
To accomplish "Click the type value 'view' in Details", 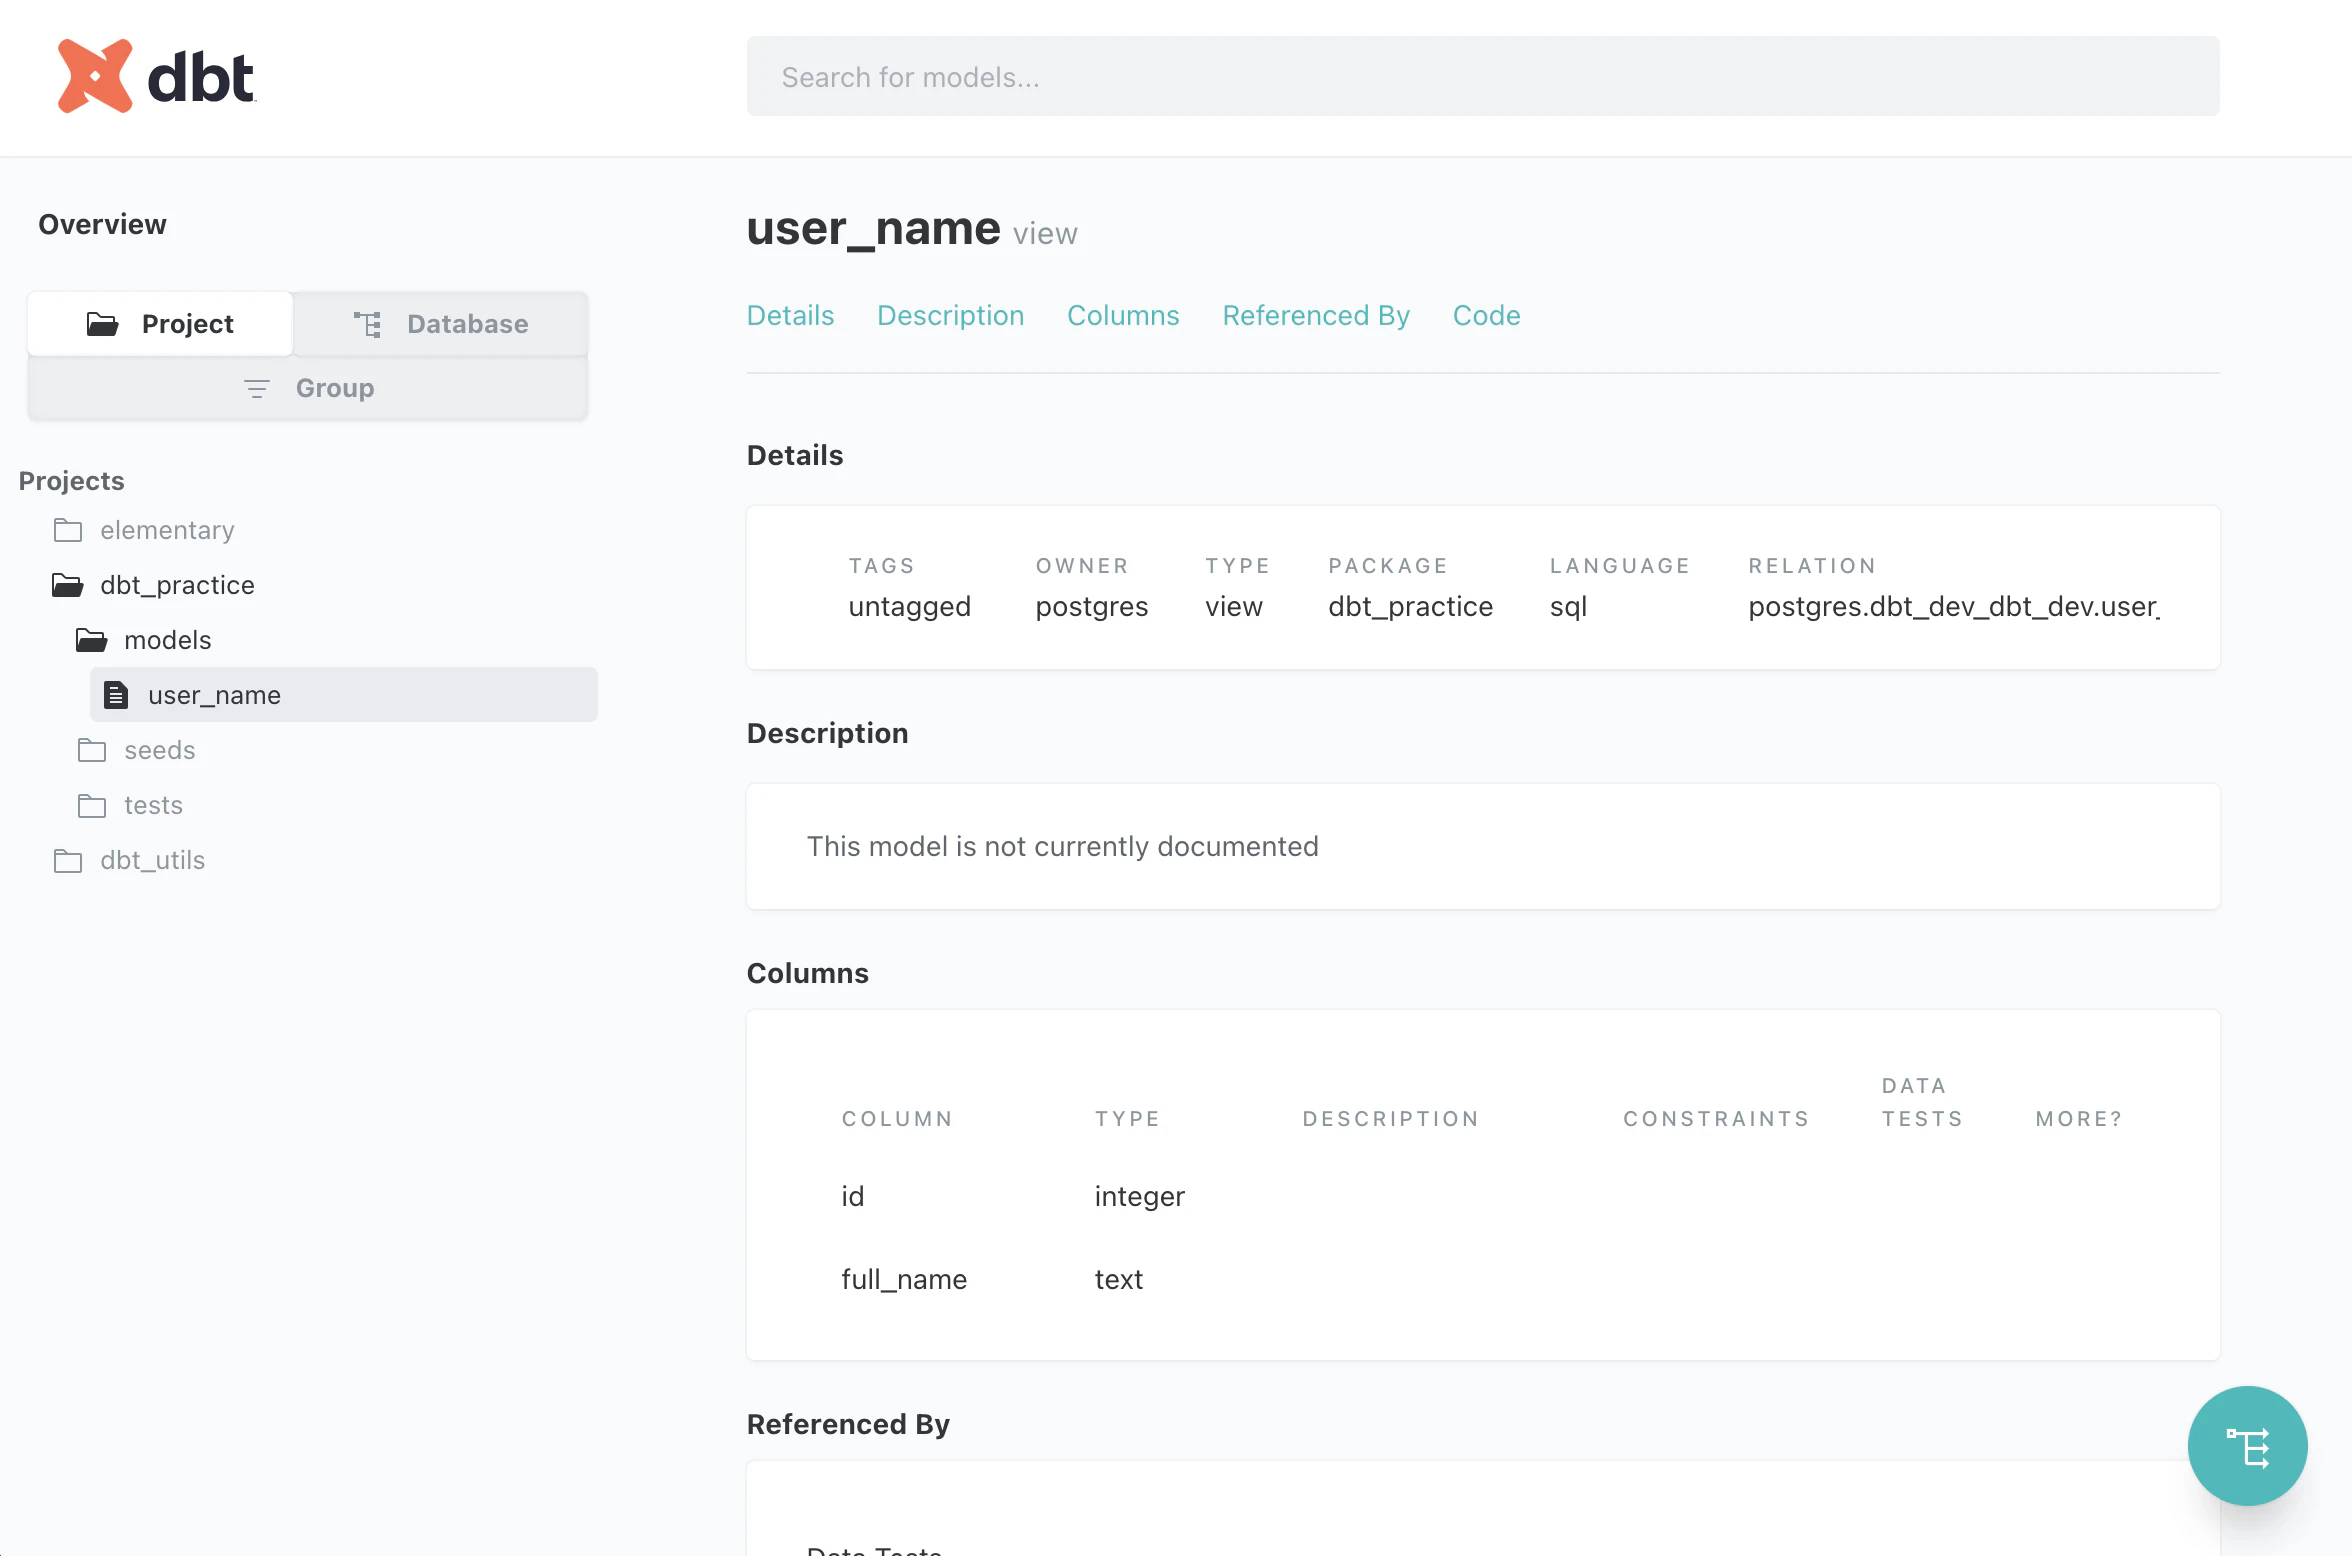I will 1233,606.
